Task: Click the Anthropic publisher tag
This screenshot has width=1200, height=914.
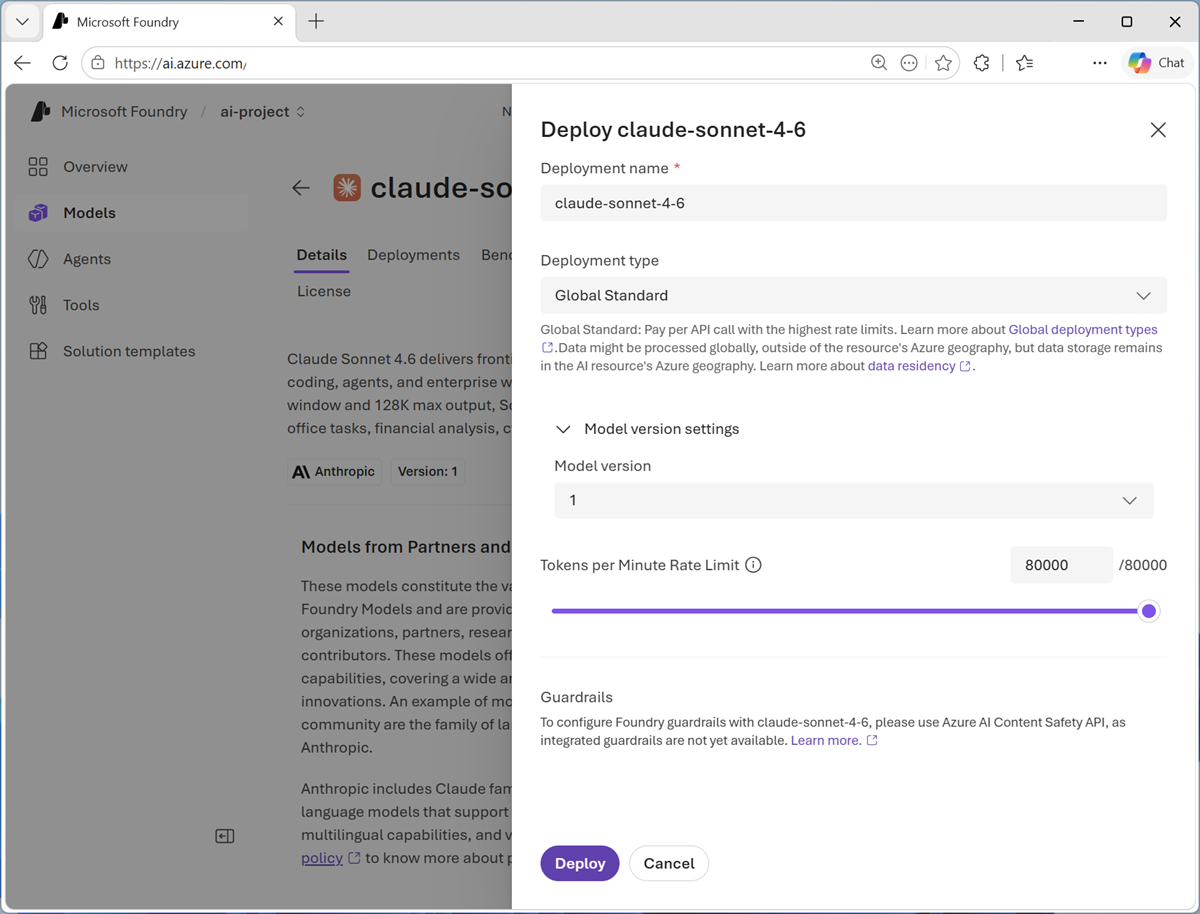Action: click(x=334, y=472)
